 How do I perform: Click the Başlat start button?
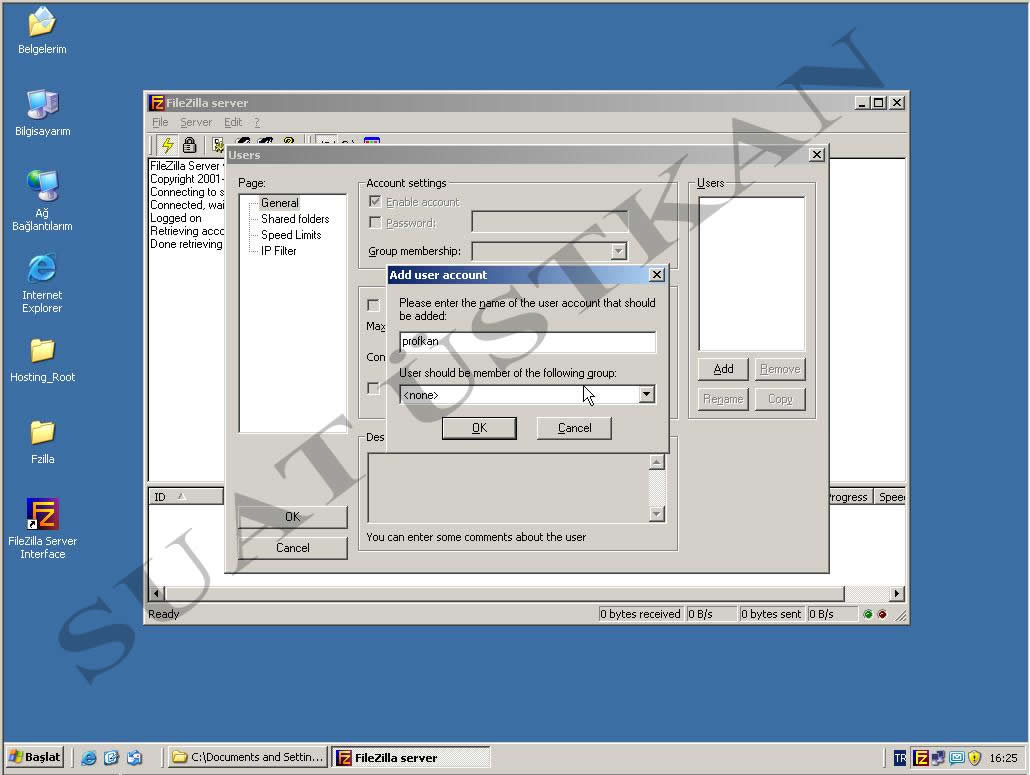pos(35,757)
